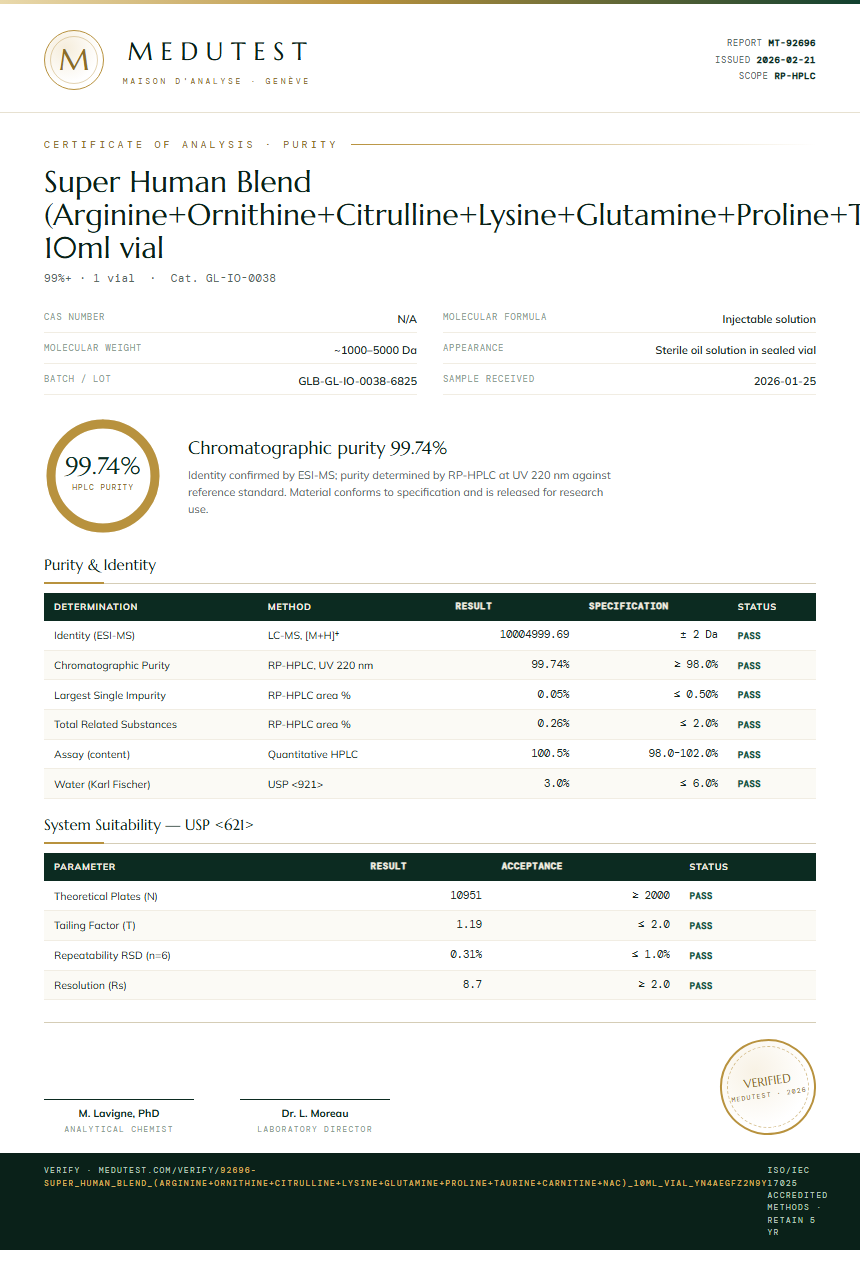Image resolution: width=860 pixels, height=1280 pixels.
Task: Click signature name Dr. L. Moreau
Action: click(315, 1113)
